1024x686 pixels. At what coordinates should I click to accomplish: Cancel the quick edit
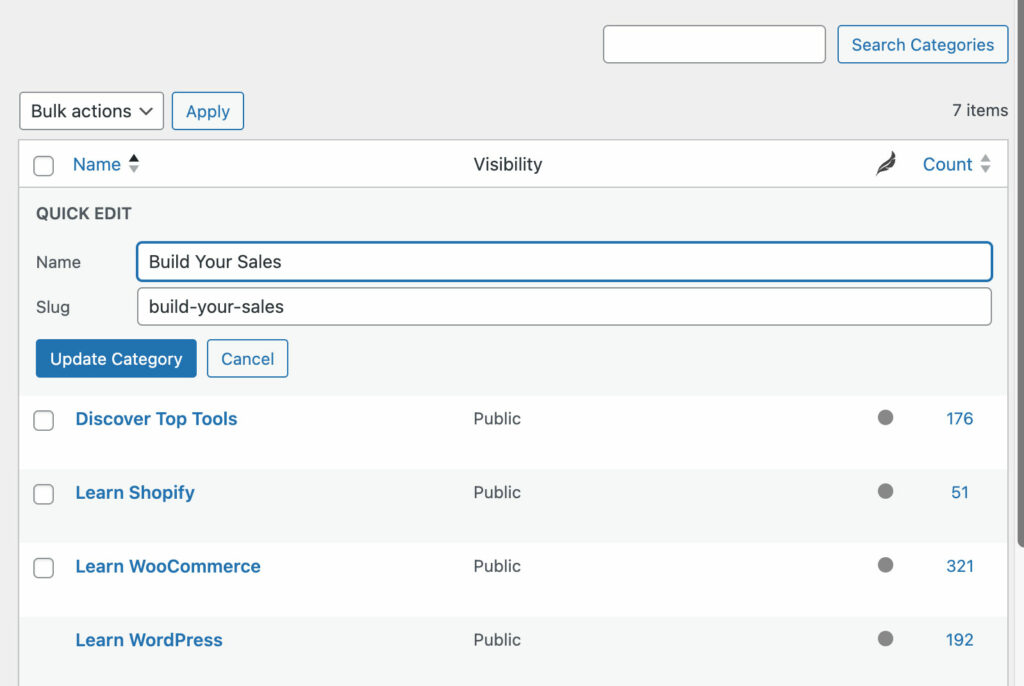tap(248, 359)
